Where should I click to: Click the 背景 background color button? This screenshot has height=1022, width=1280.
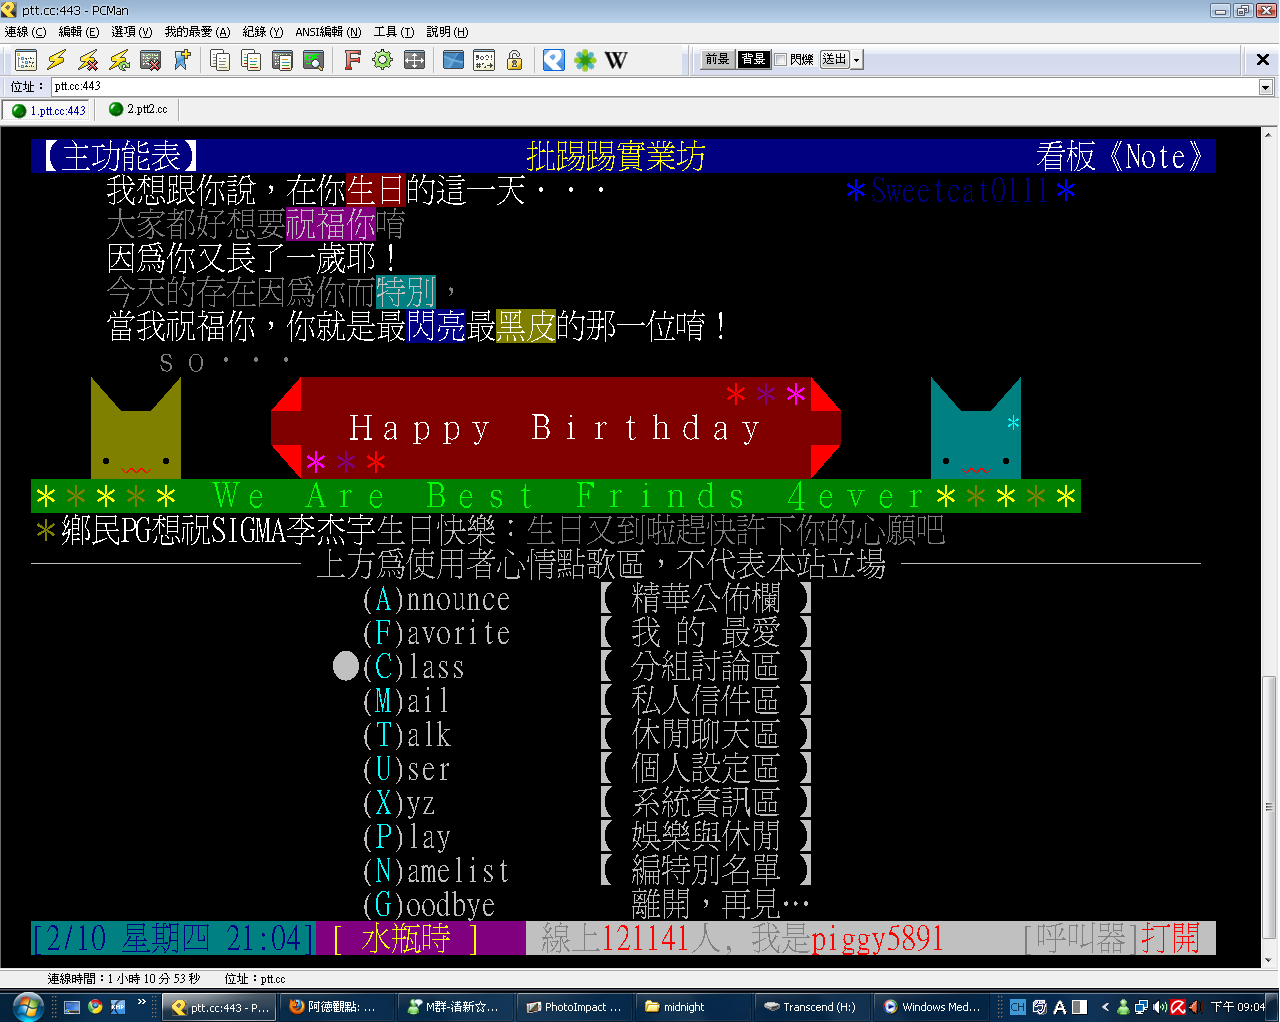tap(753, 60)
